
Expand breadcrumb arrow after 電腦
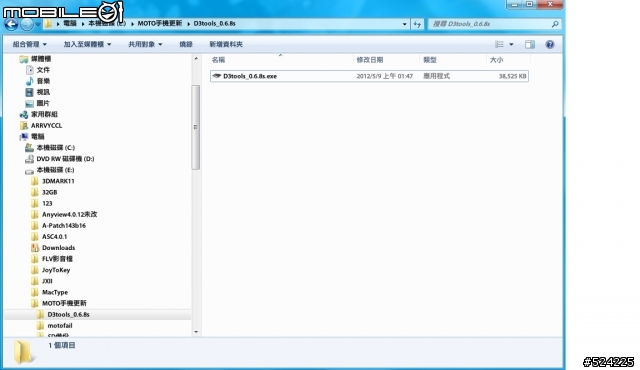pos(83,24)
